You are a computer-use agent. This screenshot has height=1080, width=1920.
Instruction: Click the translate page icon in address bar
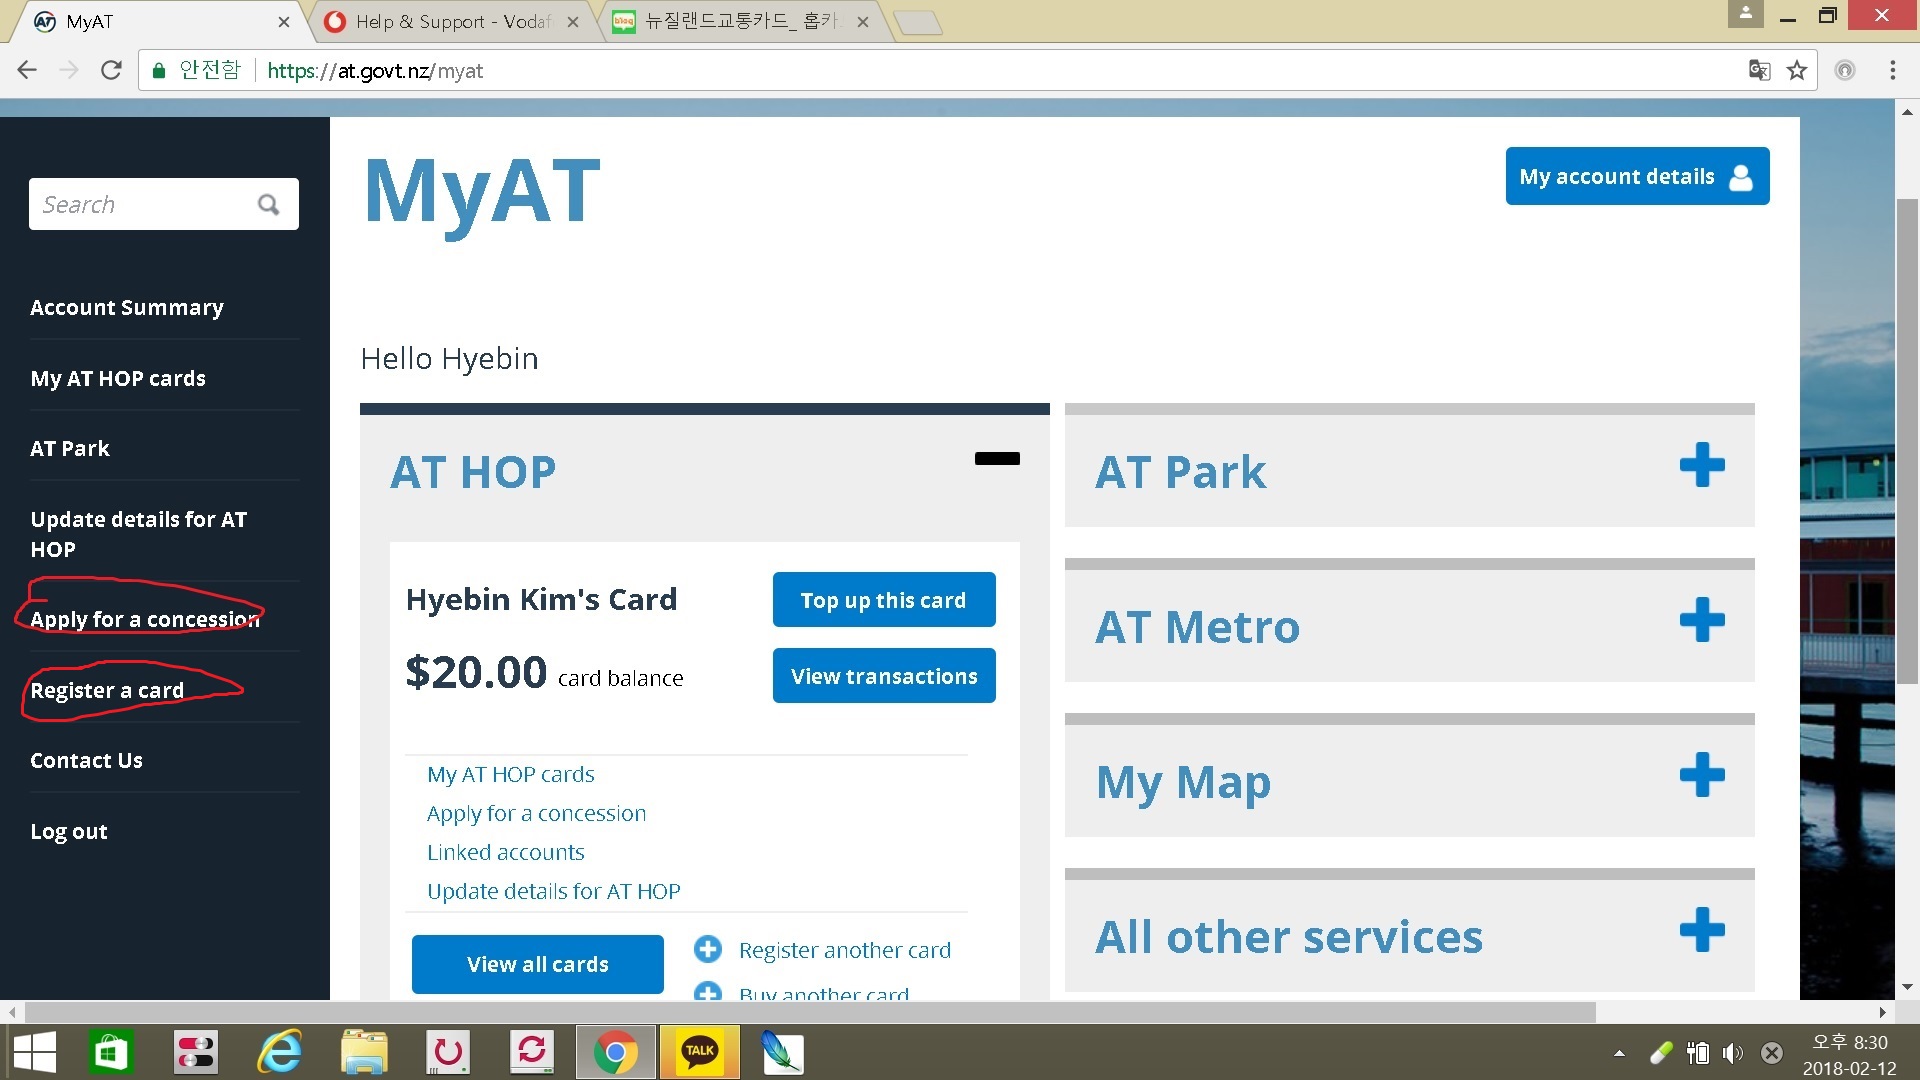[x=1759, y=70]
